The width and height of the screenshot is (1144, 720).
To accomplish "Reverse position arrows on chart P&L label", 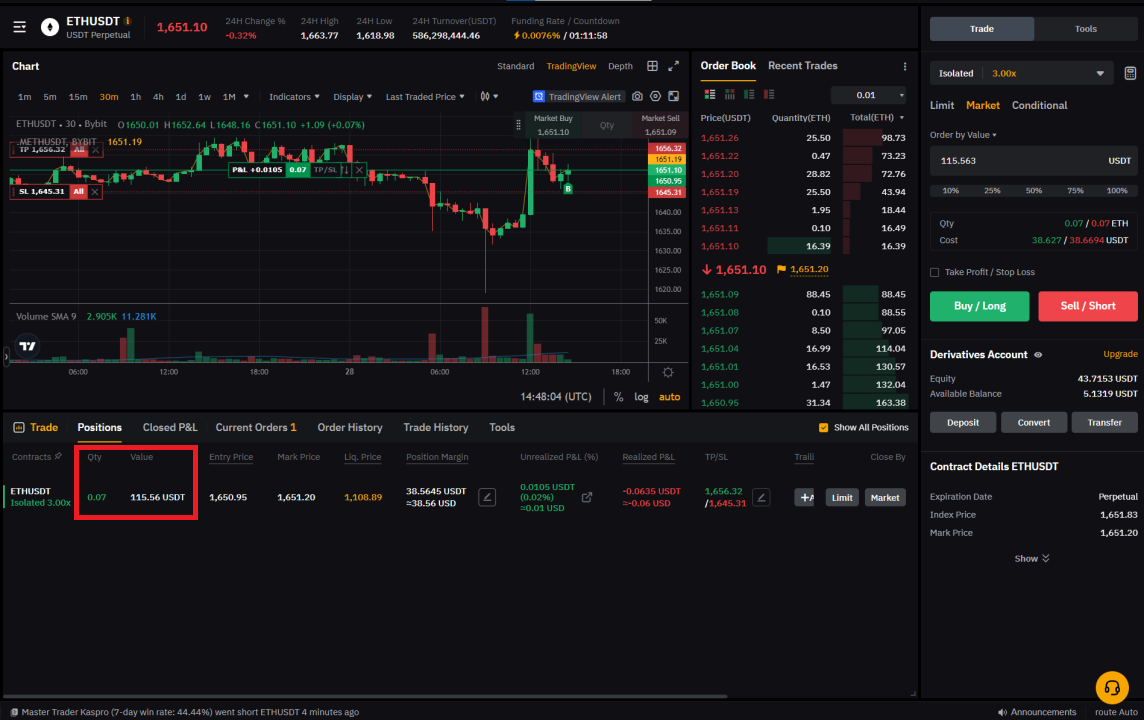I will (346, 170).
